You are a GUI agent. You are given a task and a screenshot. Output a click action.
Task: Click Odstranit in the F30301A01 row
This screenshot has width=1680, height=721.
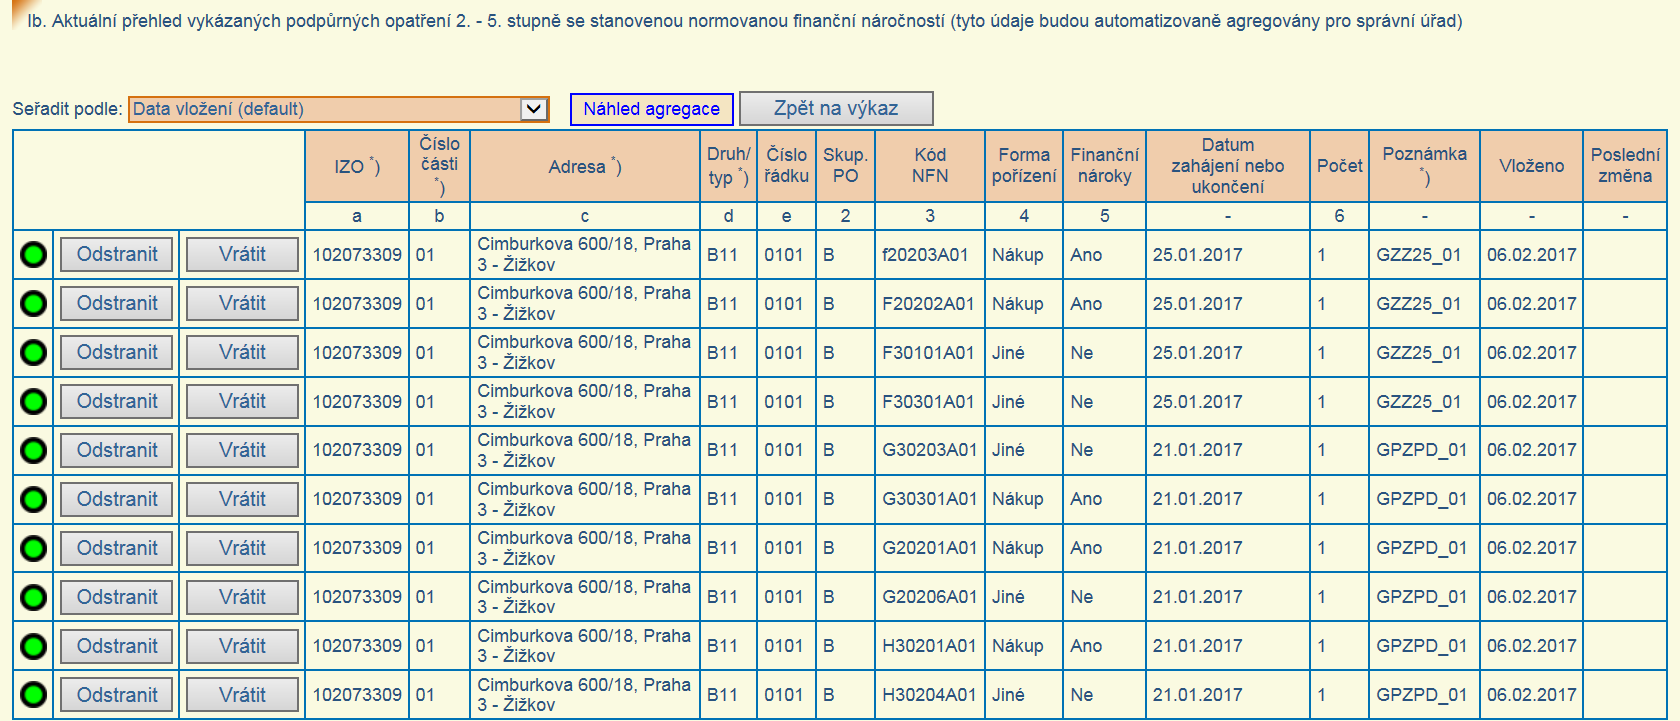pyautogui.click(x=117, y=401)
